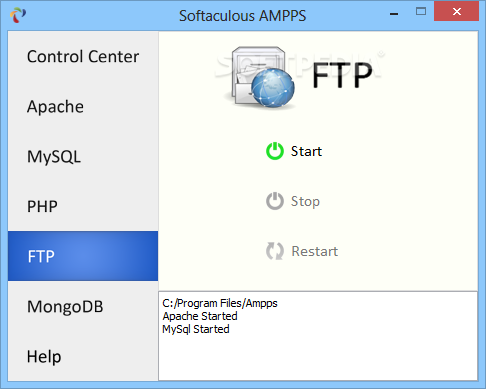Click inside the status log box
The height and width of the screenshot is (389, 486).
(x=318, y=336)
